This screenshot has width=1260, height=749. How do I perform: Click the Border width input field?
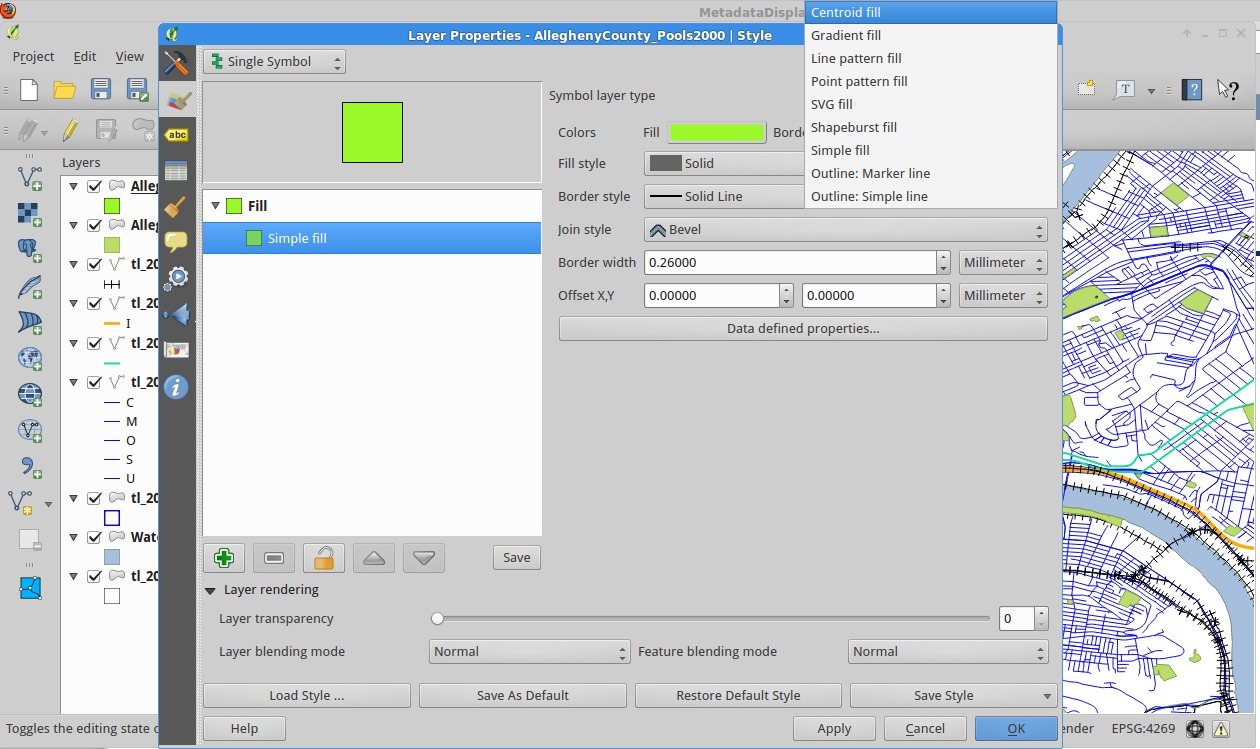click(790, 263)
